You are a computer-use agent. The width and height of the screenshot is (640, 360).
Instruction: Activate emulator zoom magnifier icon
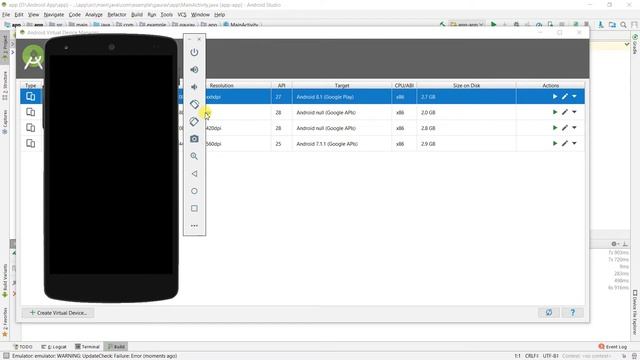(x=194, y=156)
